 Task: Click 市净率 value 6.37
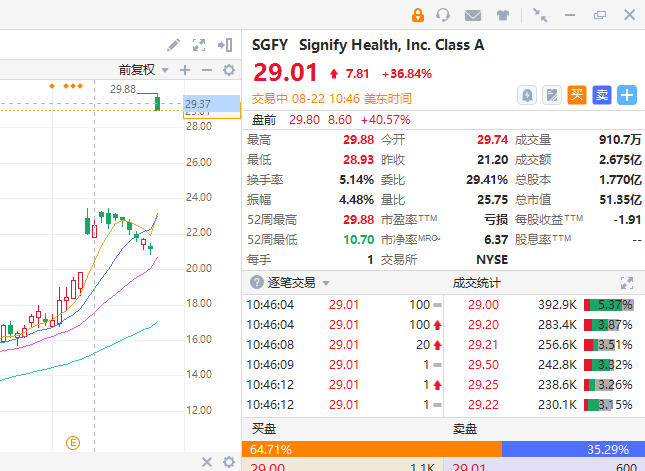pyautogui.click(x=496, y=239)
